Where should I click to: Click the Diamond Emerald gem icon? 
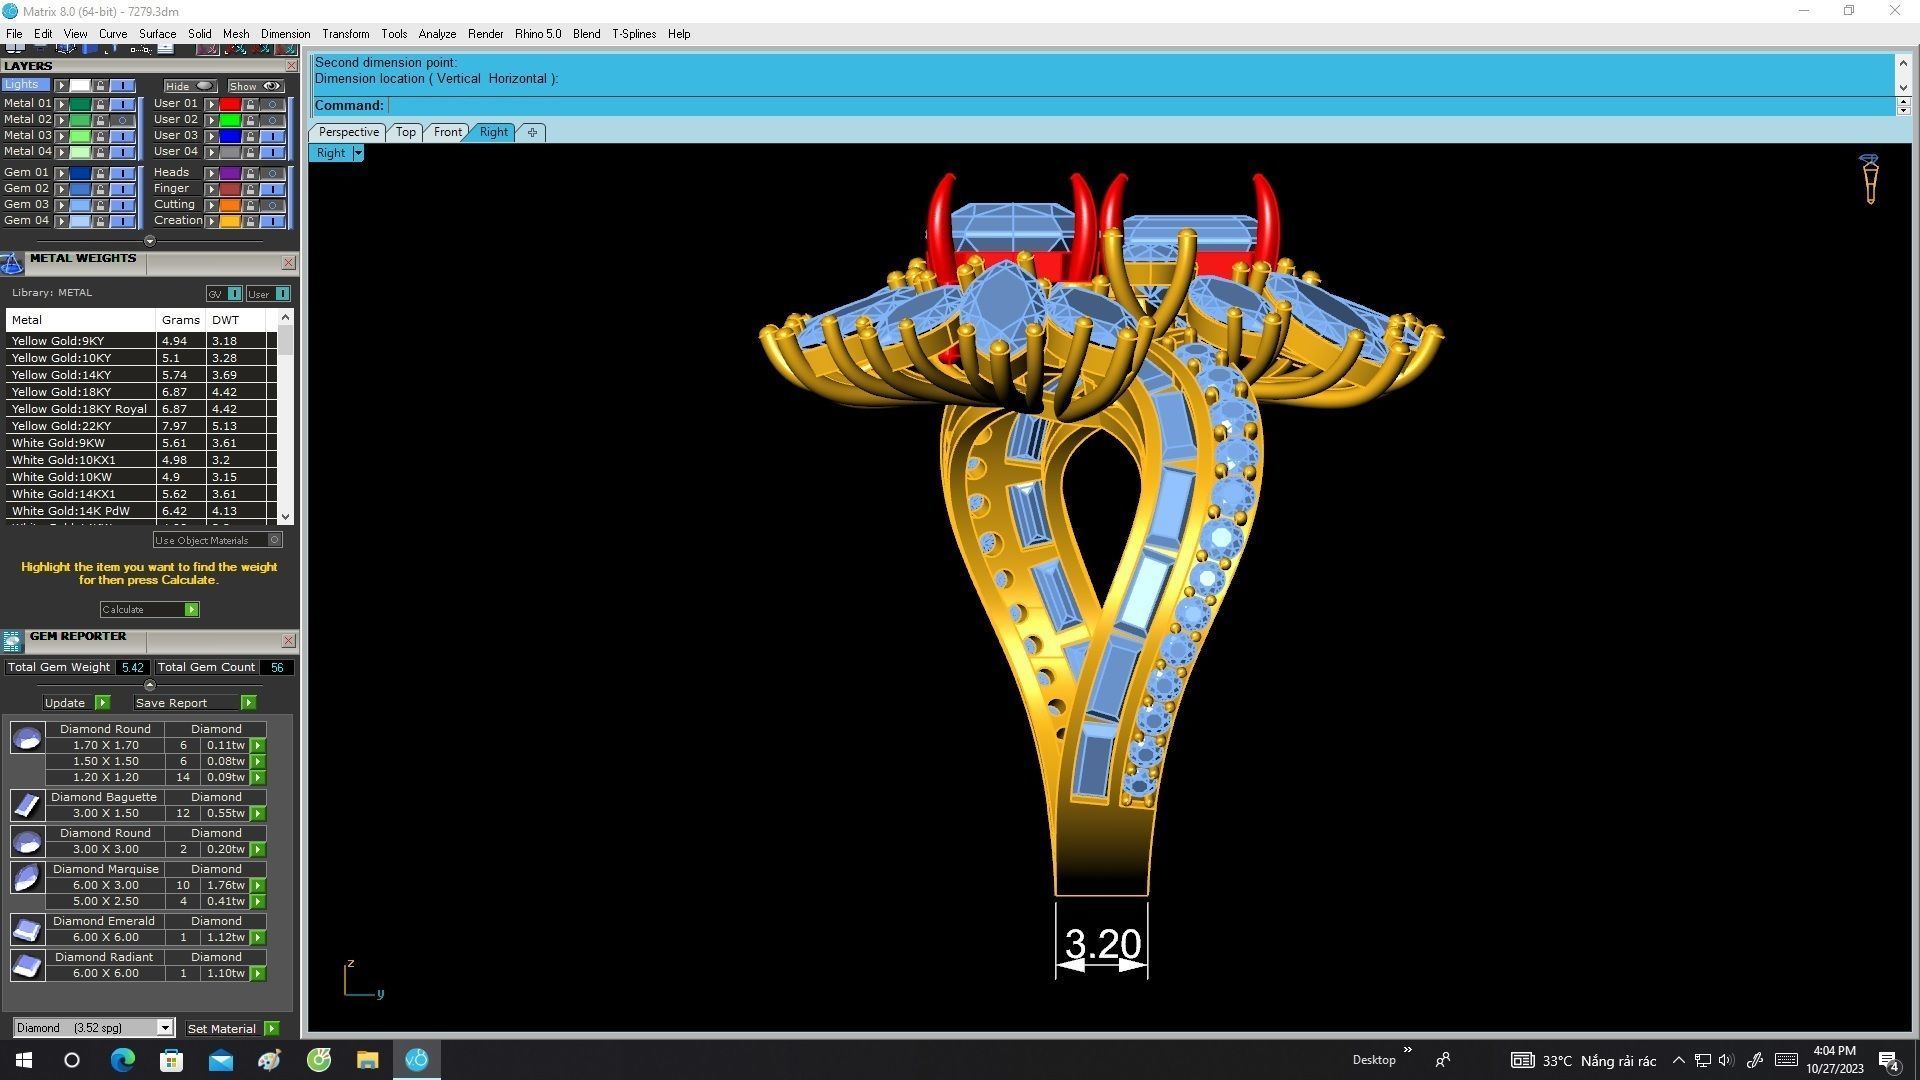[x=27, y=930]
